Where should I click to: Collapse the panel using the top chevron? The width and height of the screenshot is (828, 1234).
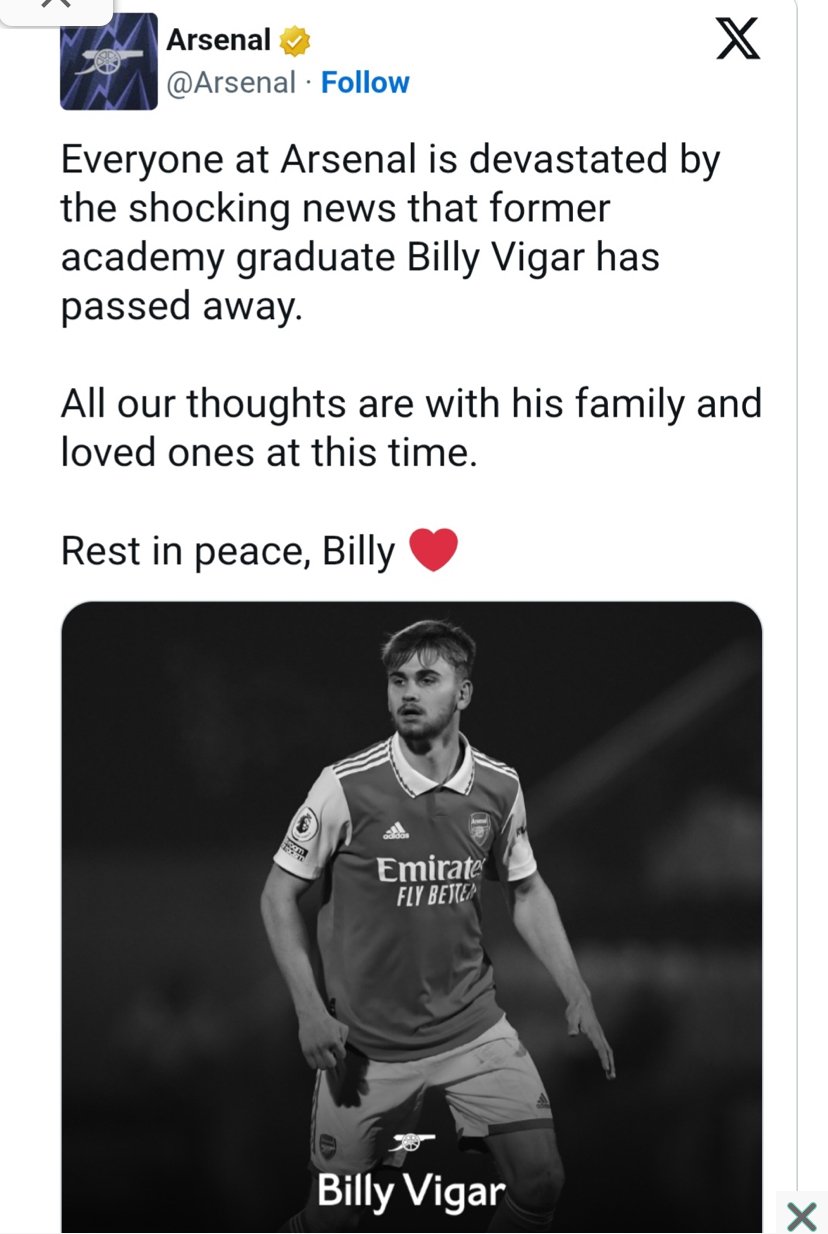pyautogui.click(x=57, y=5)
